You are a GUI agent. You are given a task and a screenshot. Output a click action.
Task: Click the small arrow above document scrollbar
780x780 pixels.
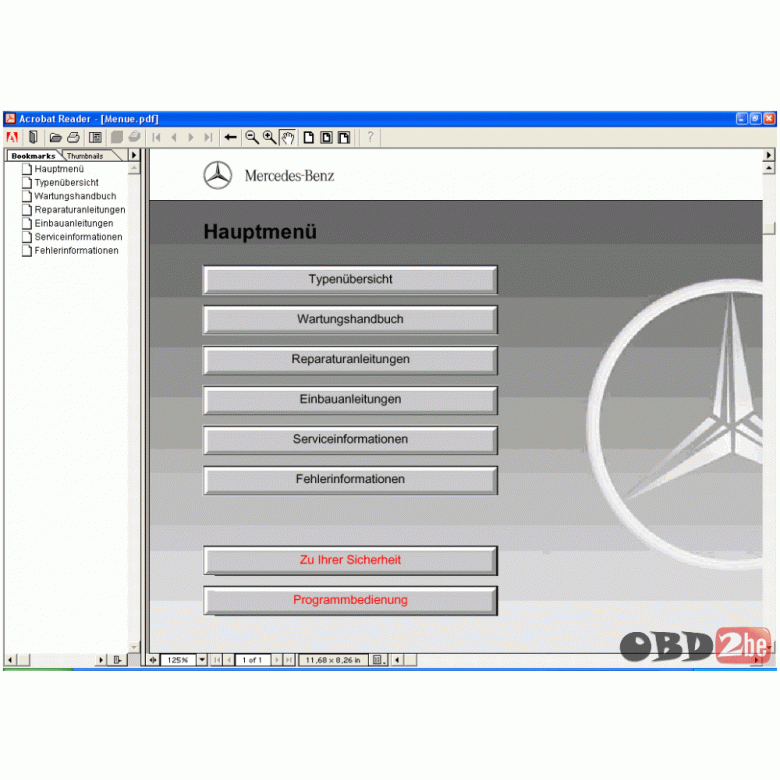[769, 155]
